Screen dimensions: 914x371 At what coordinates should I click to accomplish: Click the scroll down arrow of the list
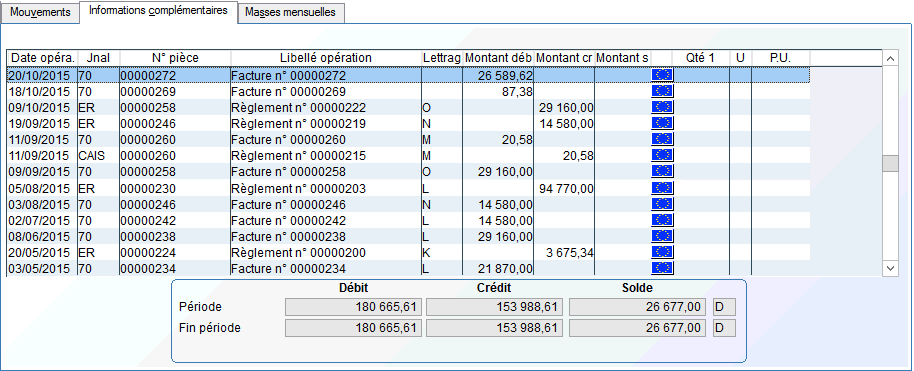coord(891,268)
